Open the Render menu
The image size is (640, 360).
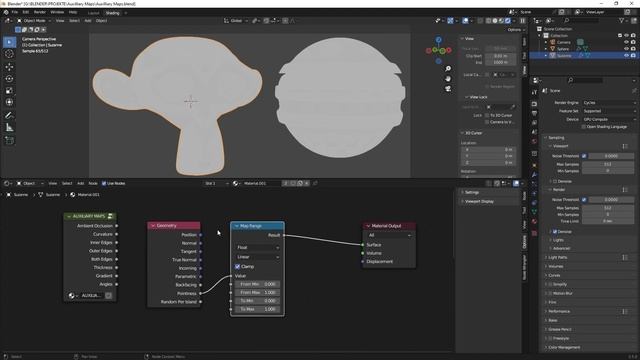pos(40,12)
